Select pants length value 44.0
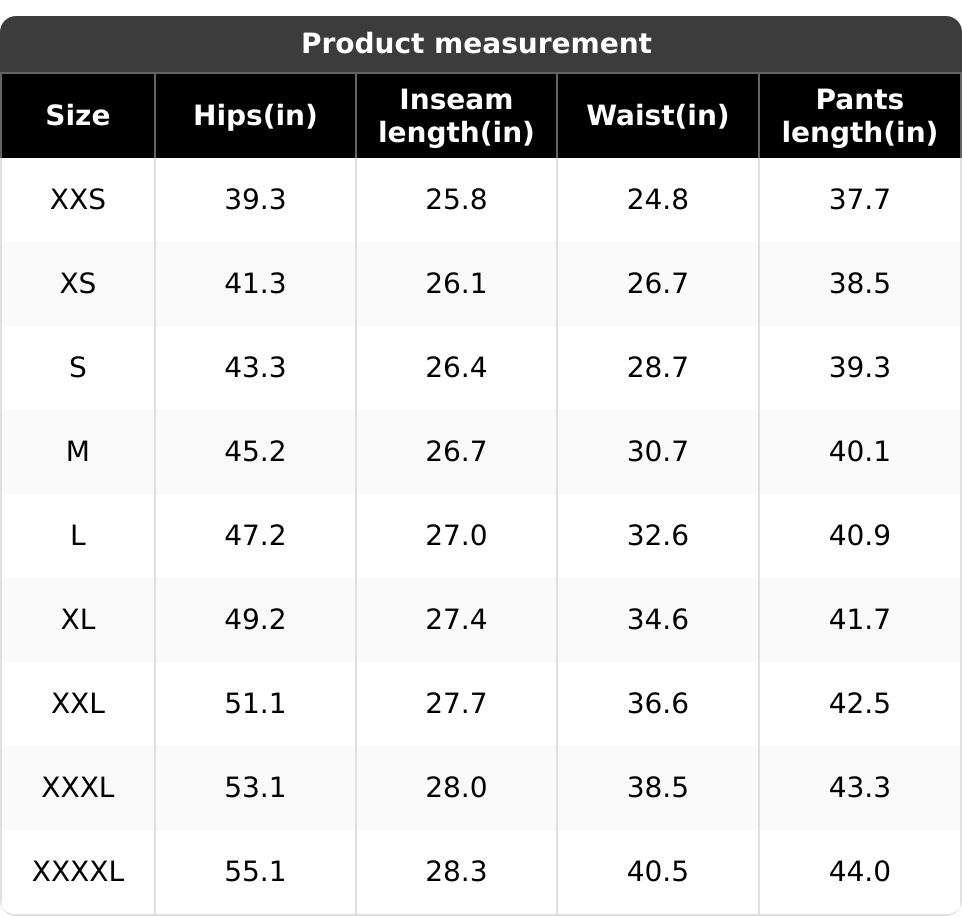 (860, 871)
